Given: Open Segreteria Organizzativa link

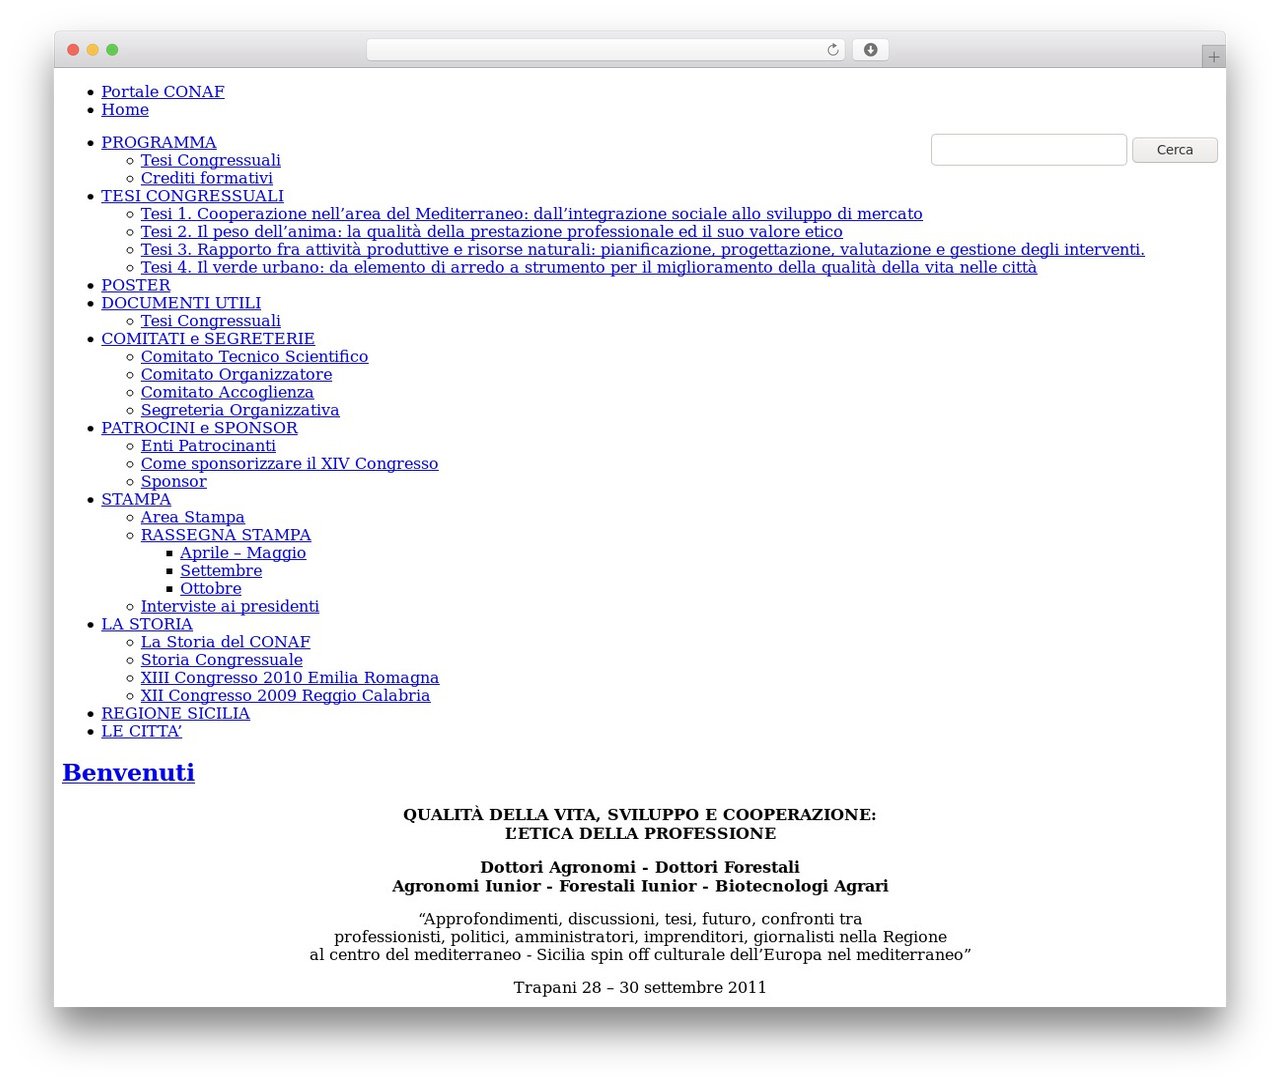Looking at the screenshot, I should click(240, 411).
